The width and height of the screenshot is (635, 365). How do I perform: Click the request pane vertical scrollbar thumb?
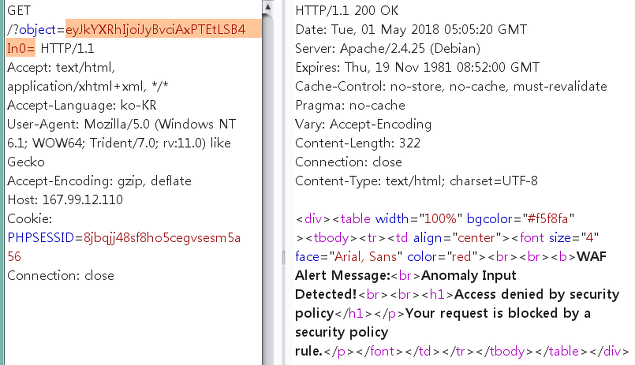pyautogui.click(x=268, y=189)
